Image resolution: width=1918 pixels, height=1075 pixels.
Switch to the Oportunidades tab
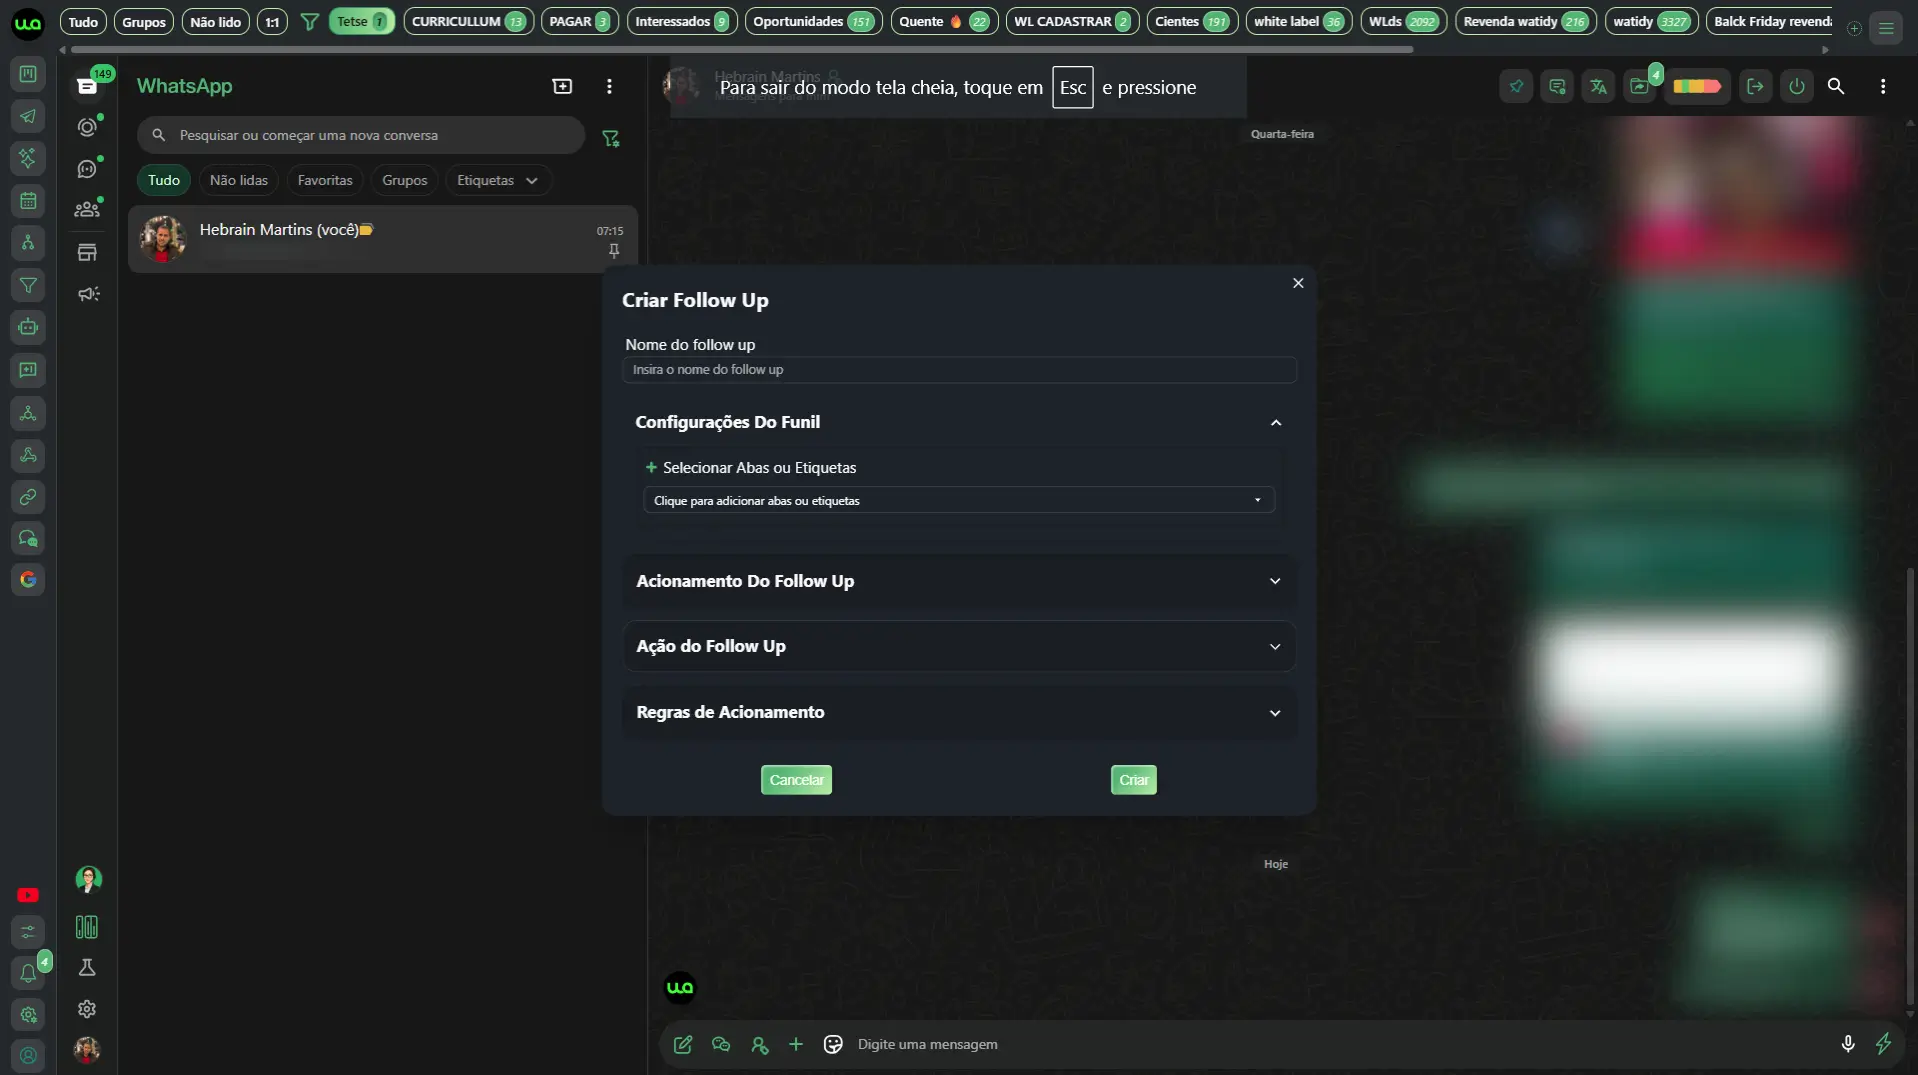pos(813,21)
